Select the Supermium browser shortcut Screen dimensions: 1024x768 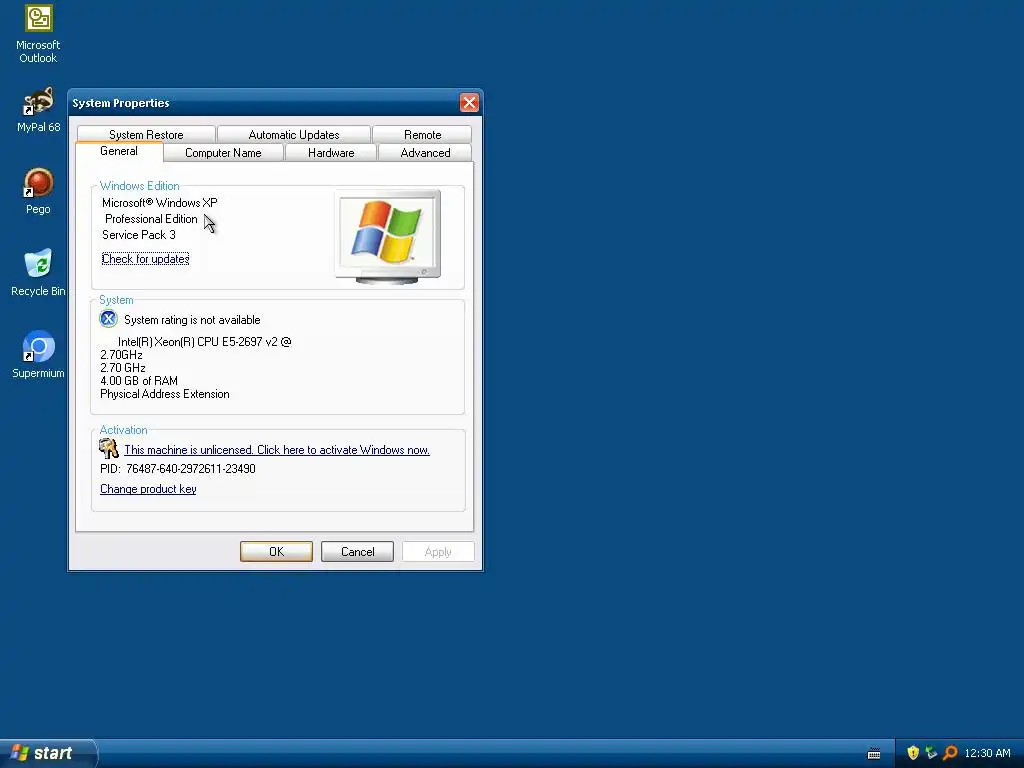(x=38, y=355)
